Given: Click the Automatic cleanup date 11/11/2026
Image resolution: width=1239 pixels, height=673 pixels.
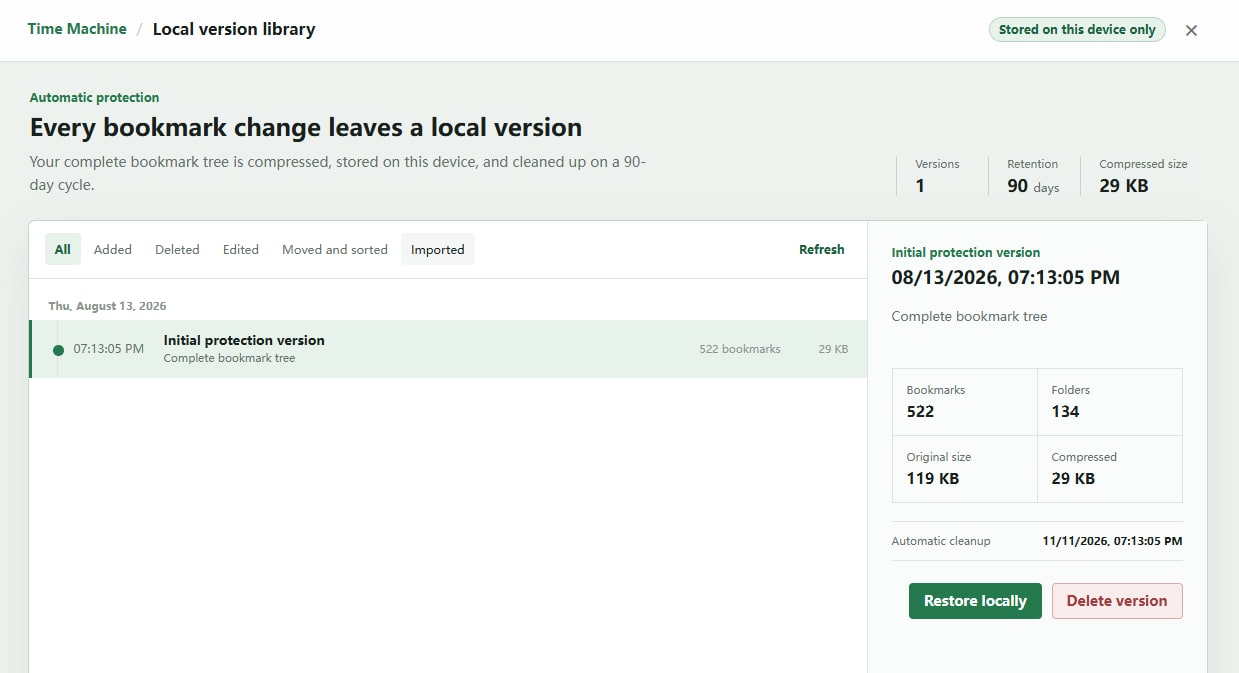Looking at the screenshot, I should click(1112, 541).
